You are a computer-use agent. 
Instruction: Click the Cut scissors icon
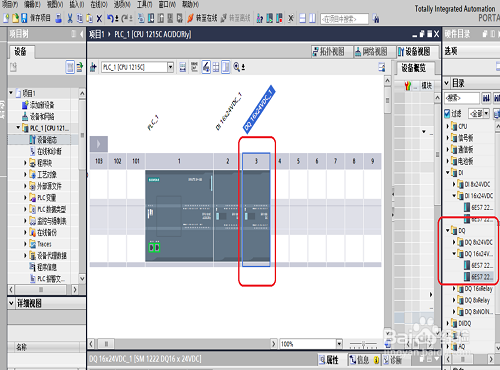(70, 18)
